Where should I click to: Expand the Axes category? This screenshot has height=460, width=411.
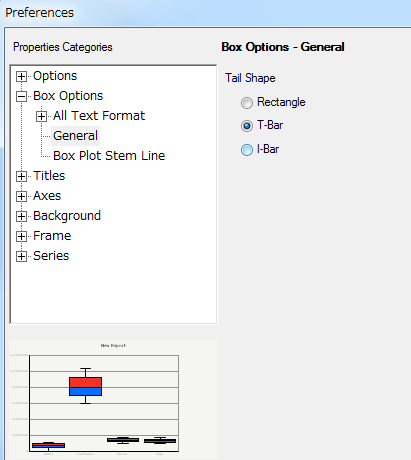[21, 196]
